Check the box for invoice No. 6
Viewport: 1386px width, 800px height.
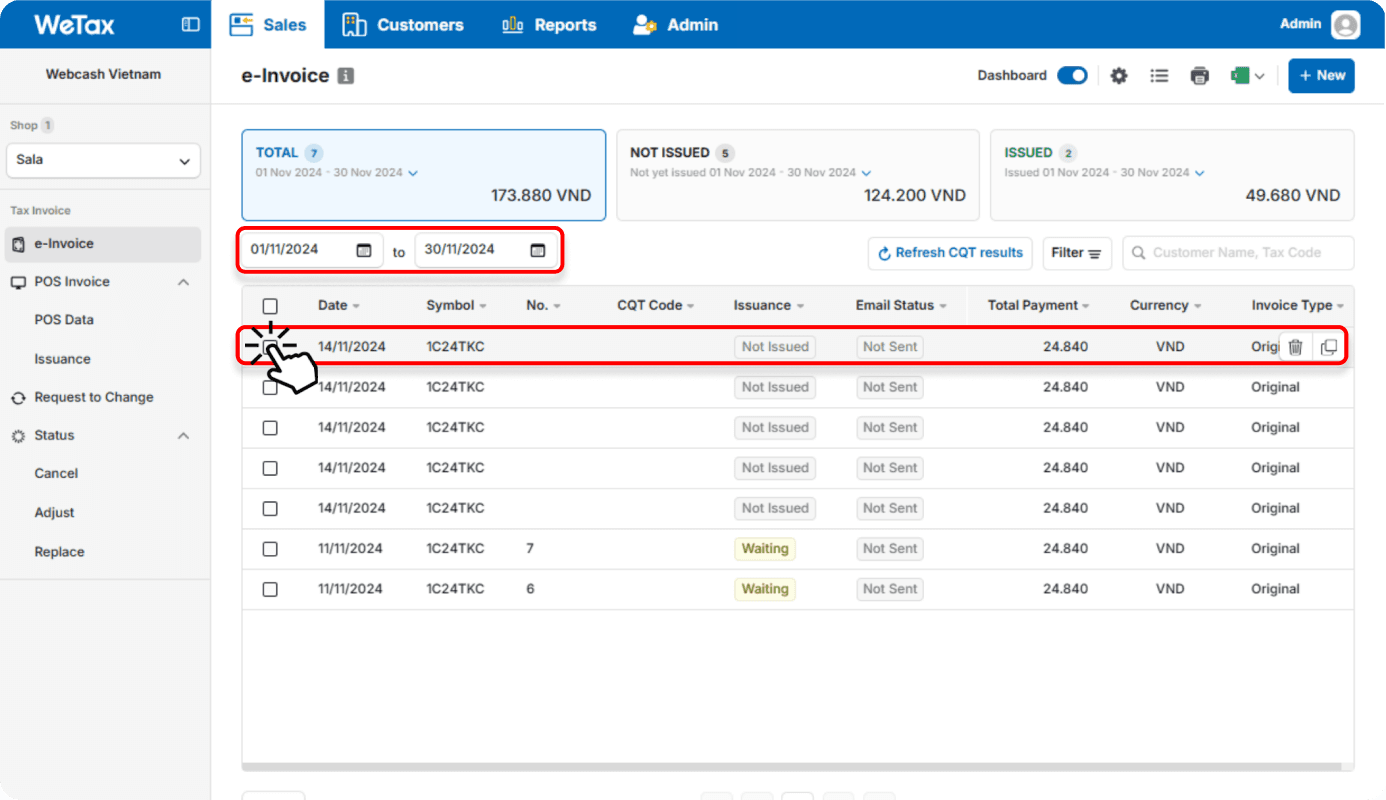[x=270, y=589]
